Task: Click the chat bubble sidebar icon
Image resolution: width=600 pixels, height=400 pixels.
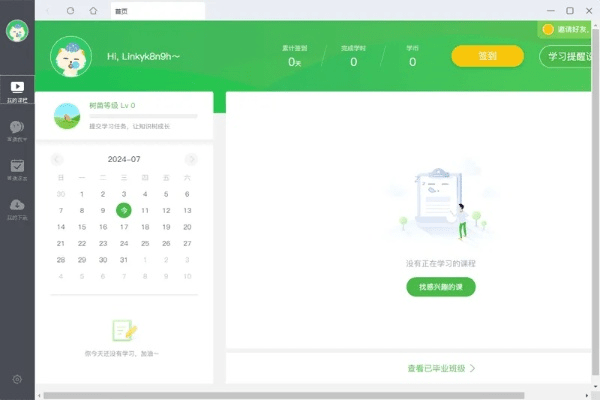Action: pyautogui.click(x=17, y=131)
